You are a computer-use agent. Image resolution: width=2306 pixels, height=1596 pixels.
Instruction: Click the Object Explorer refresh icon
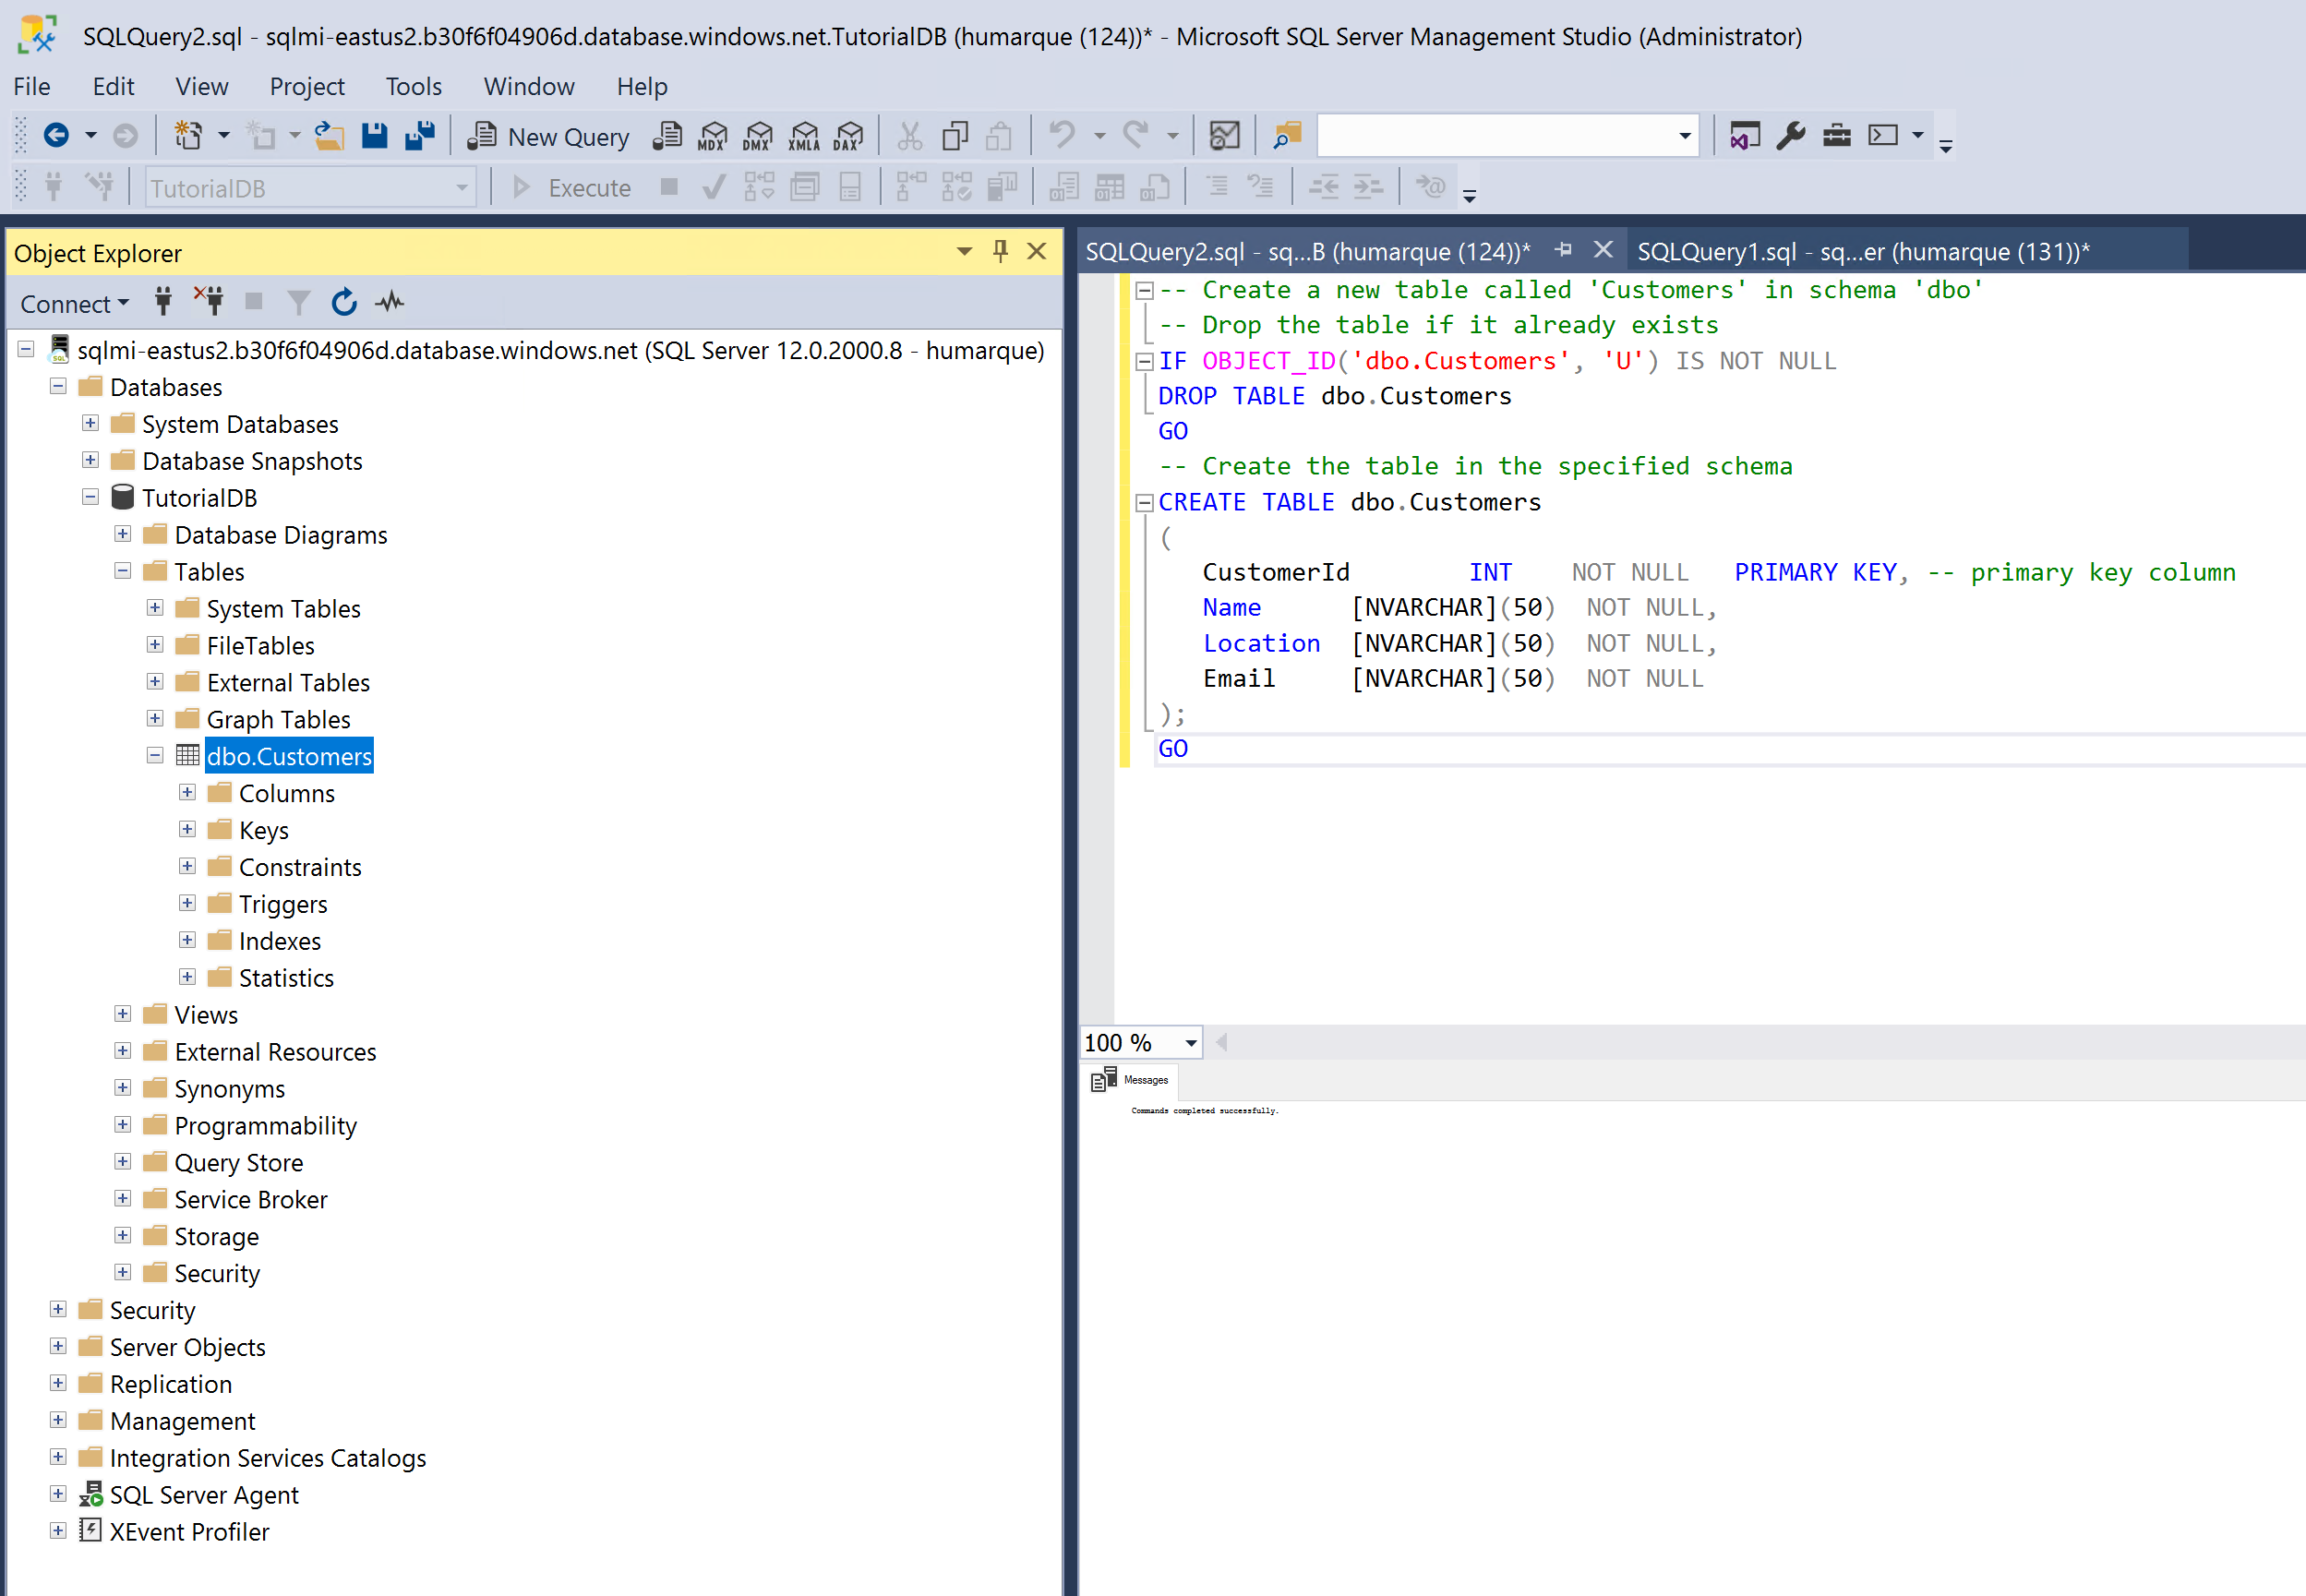point(344,302)
